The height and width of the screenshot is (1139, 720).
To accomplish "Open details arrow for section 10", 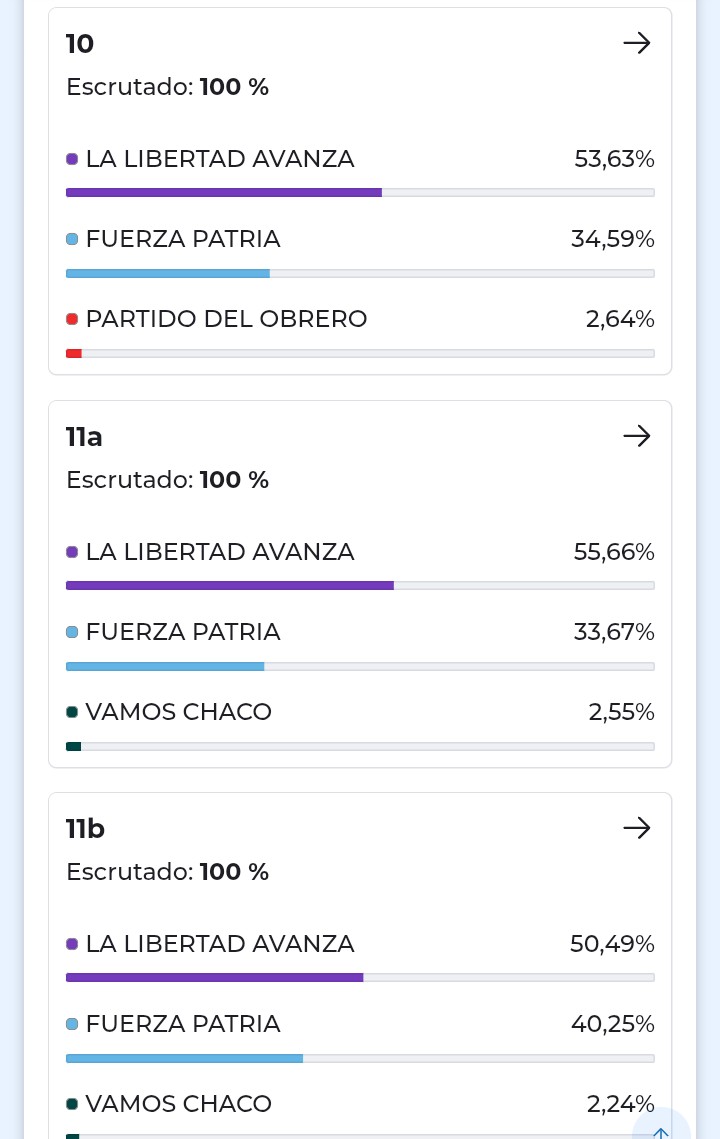I will (x=636, y=43).
